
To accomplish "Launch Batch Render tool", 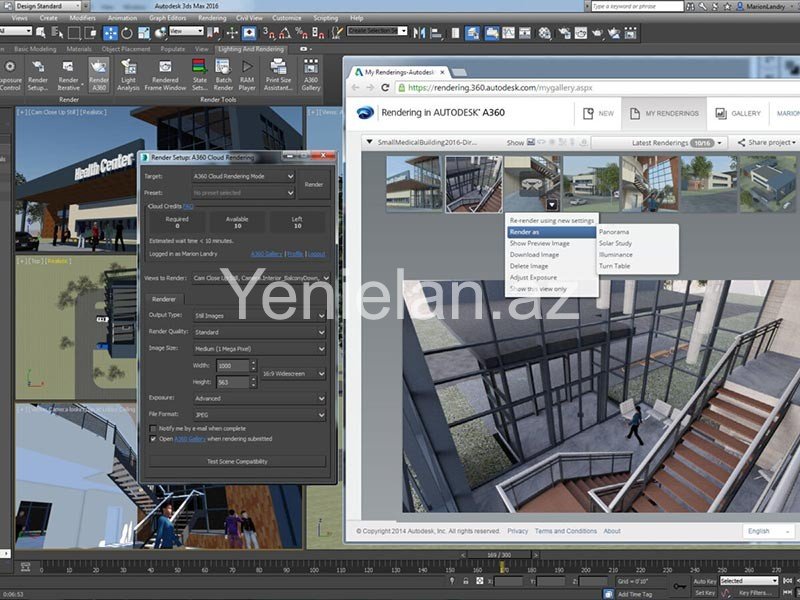I will [223, 74].
